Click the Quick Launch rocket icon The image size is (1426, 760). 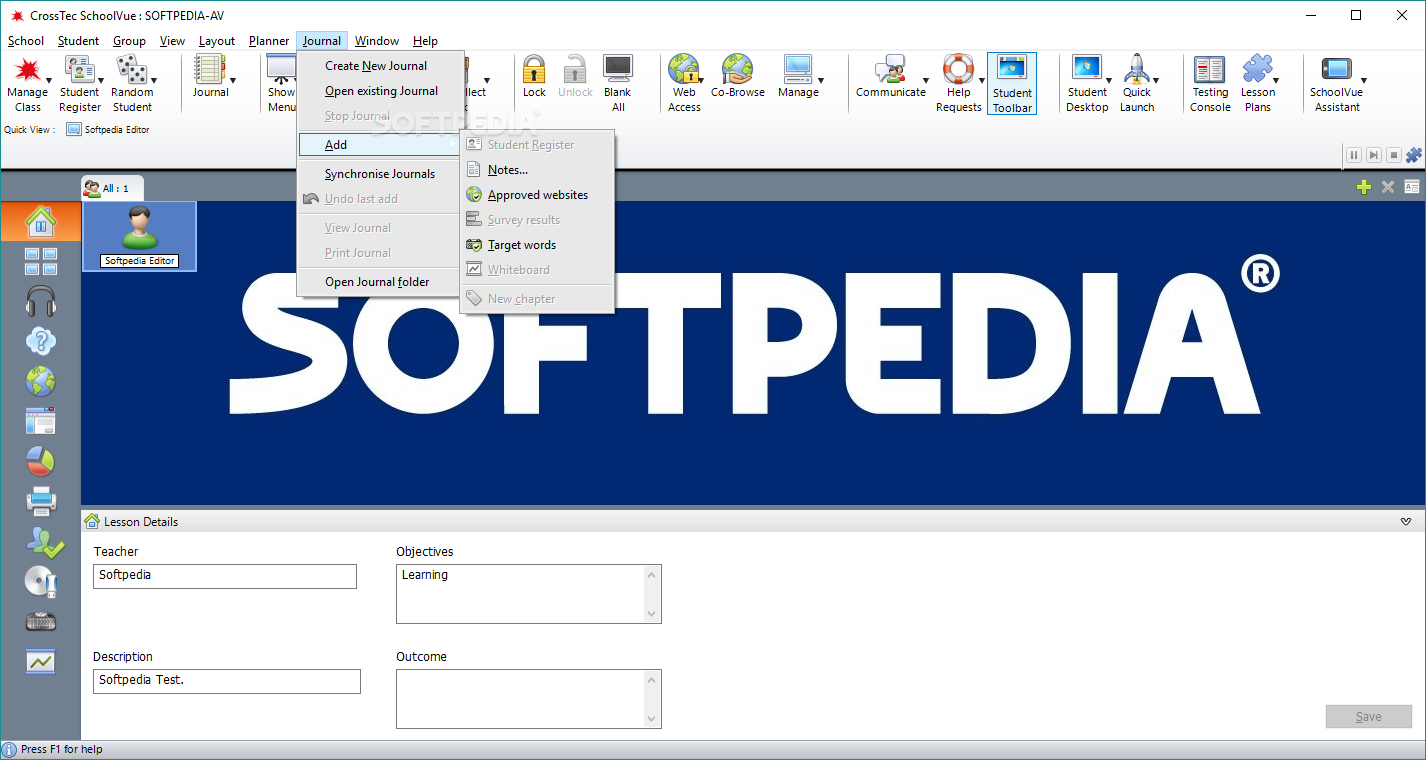click(1137, 83)
